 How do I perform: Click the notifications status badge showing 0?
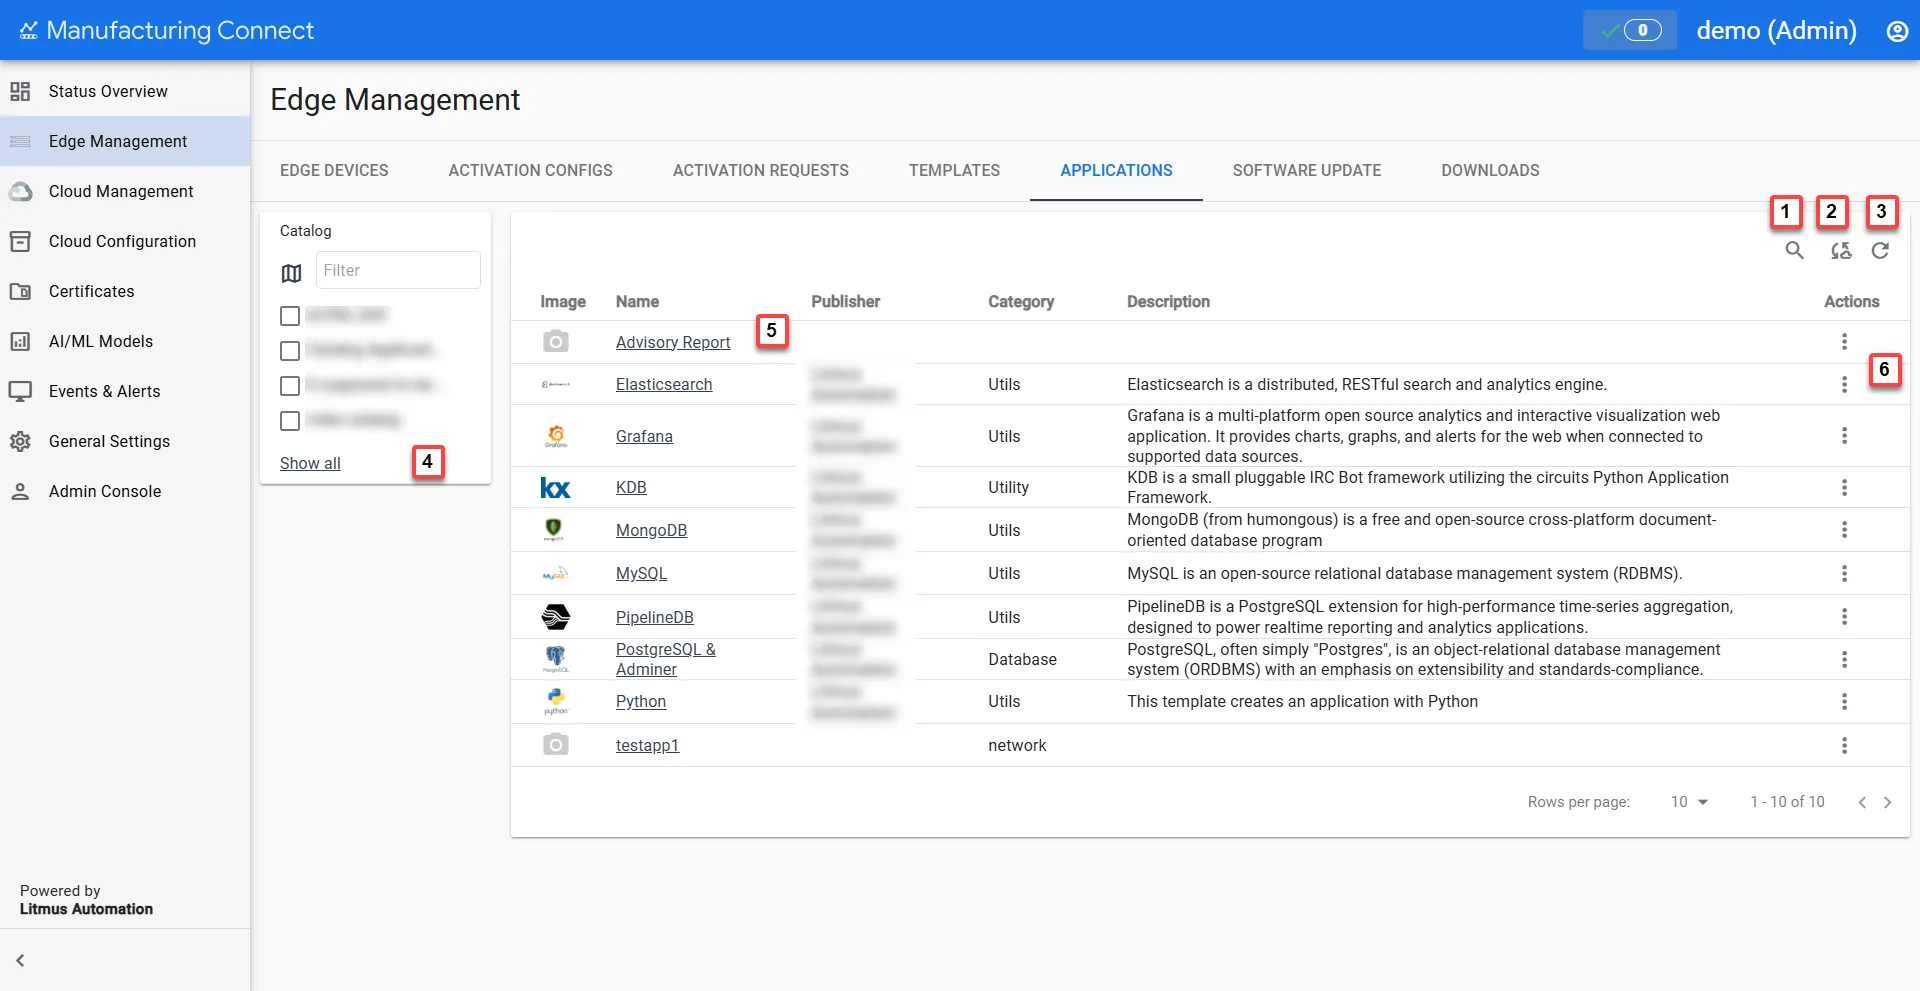[1629, 31]
